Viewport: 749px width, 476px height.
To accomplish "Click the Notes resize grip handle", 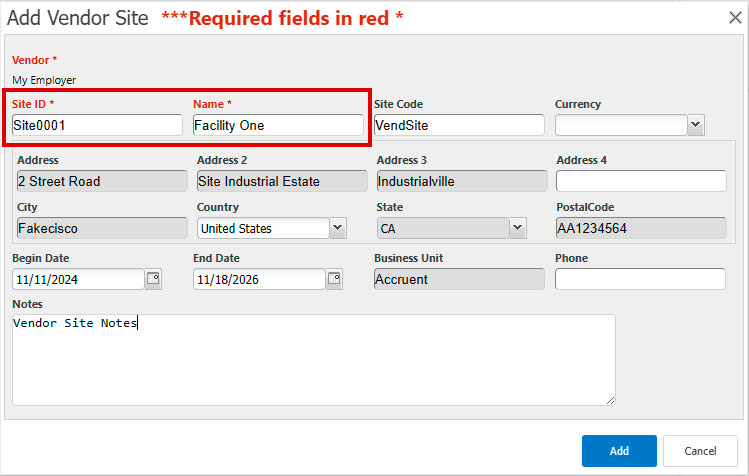I will [610, 400].
